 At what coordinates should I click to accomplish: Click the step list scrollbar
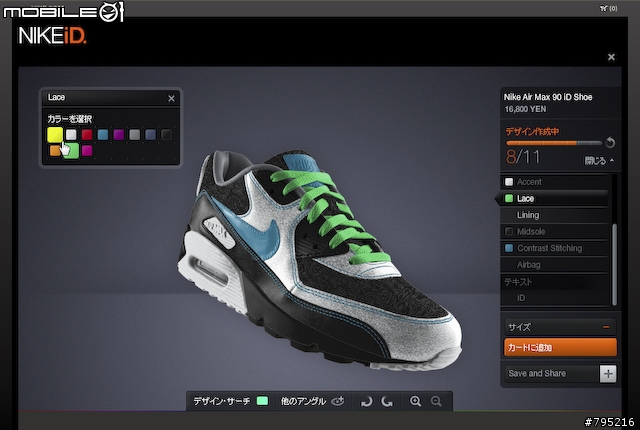[614, 264]
